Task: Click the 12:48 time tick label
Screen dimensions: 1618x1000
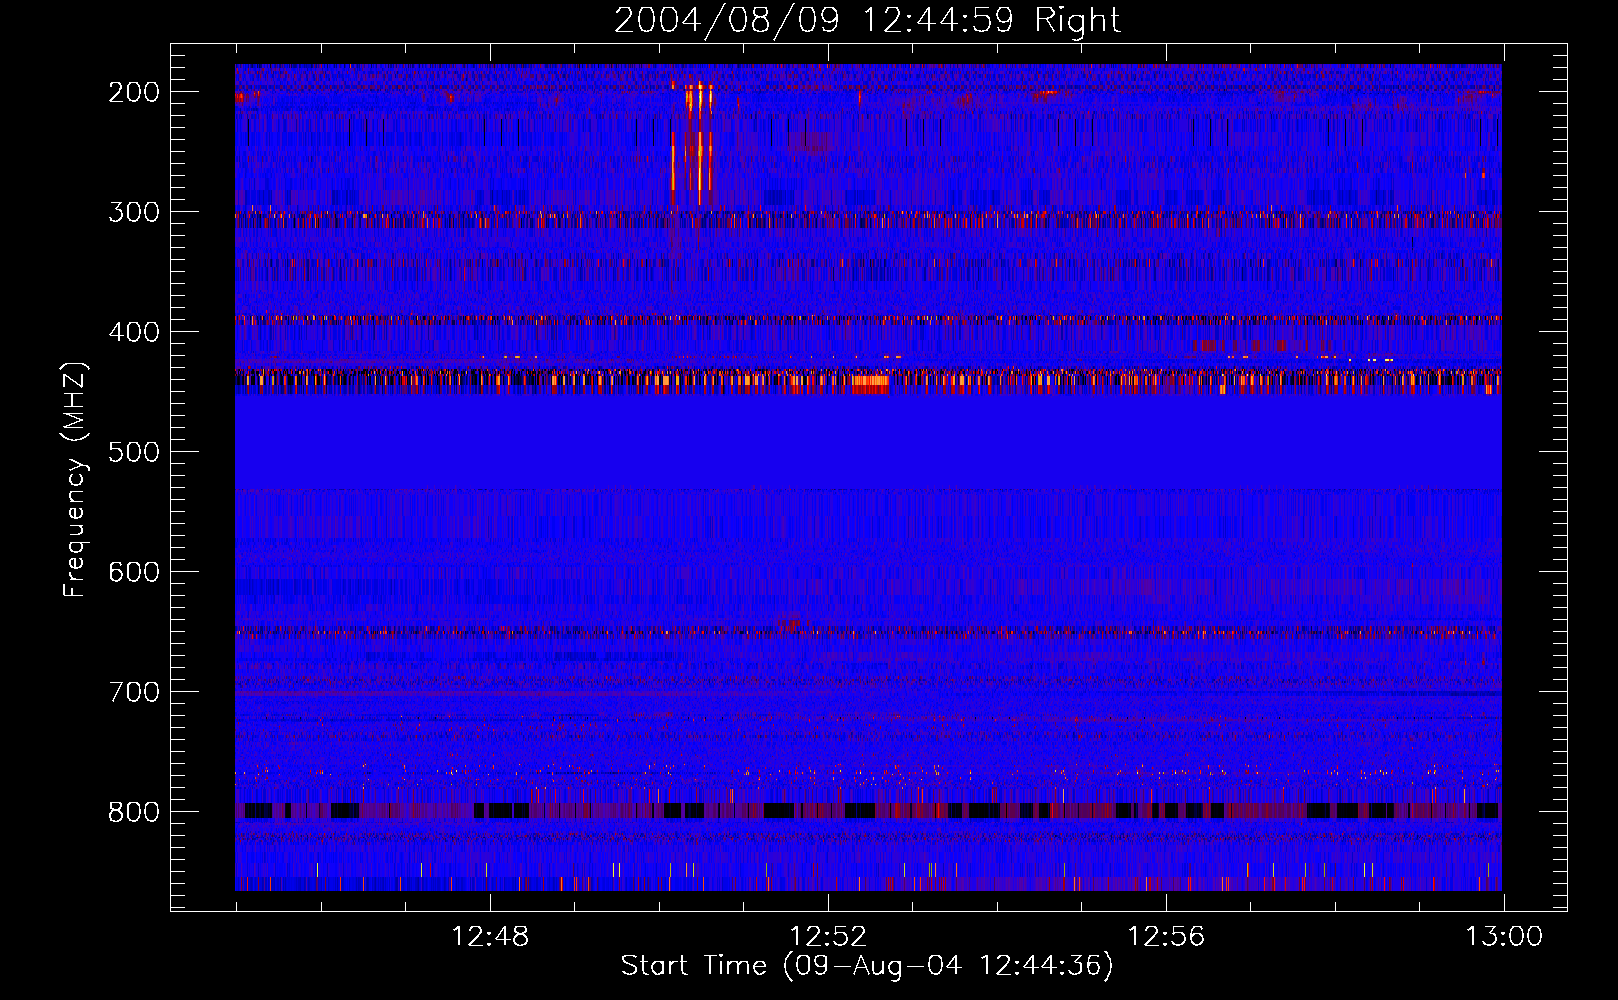Action: point(490,937)
